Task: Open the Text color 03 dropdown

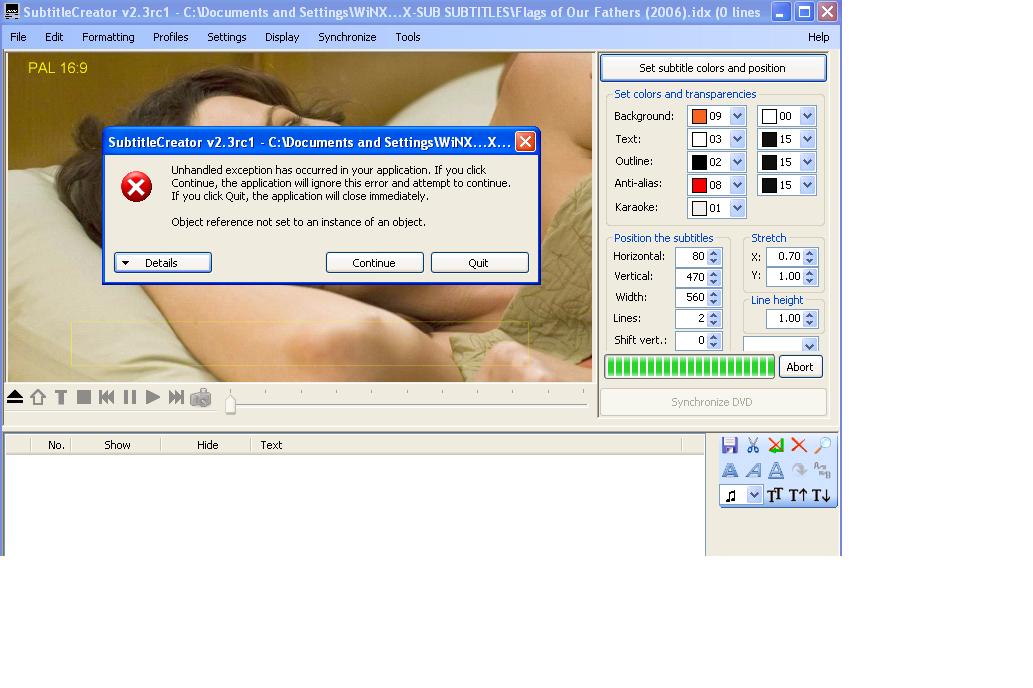Action: 737,139
